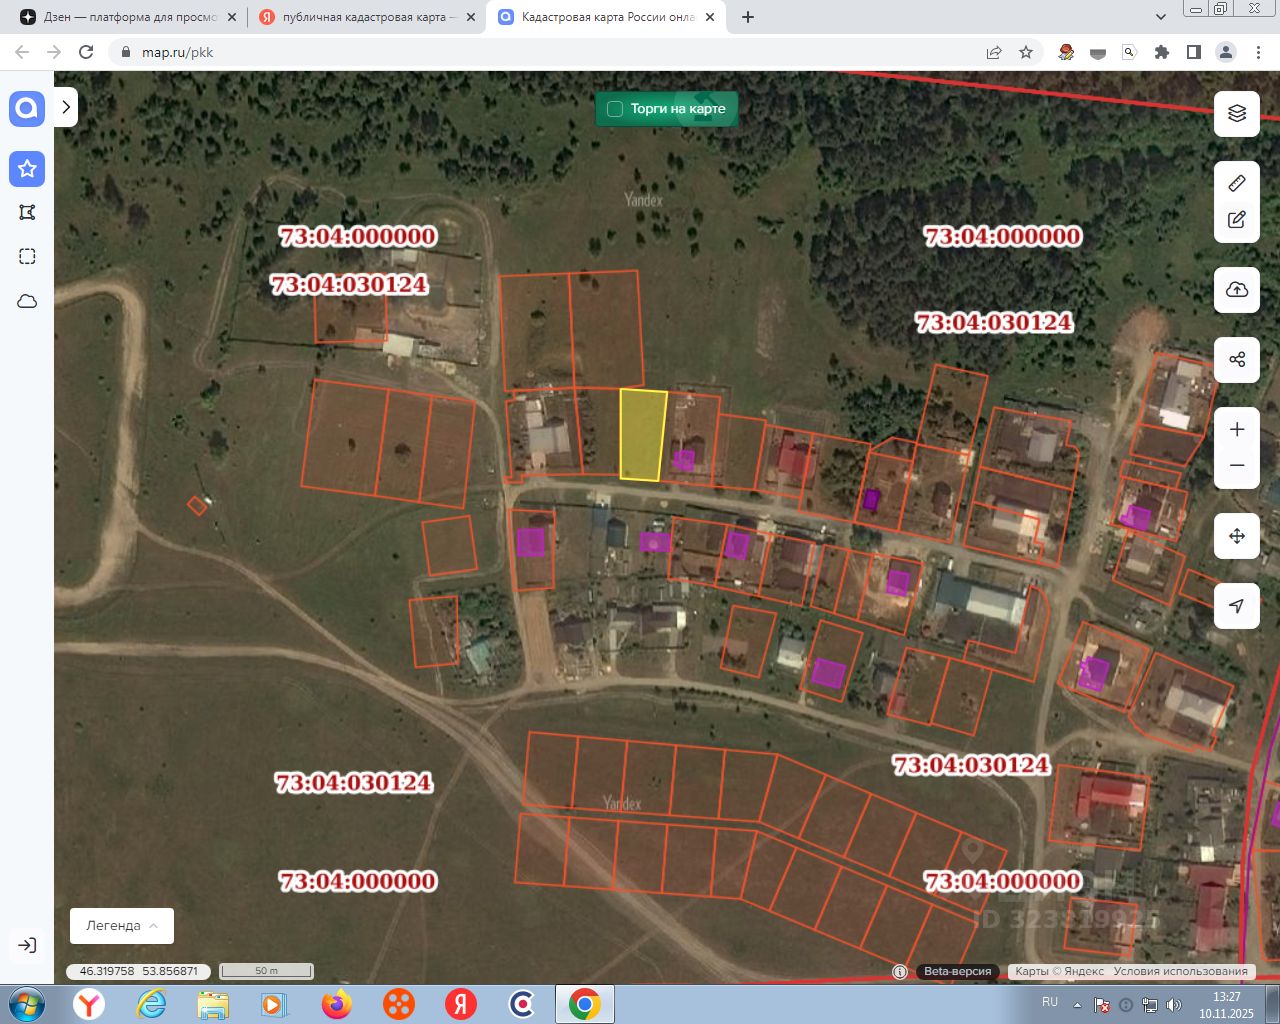Click the map service logo icon

(27, 108)
